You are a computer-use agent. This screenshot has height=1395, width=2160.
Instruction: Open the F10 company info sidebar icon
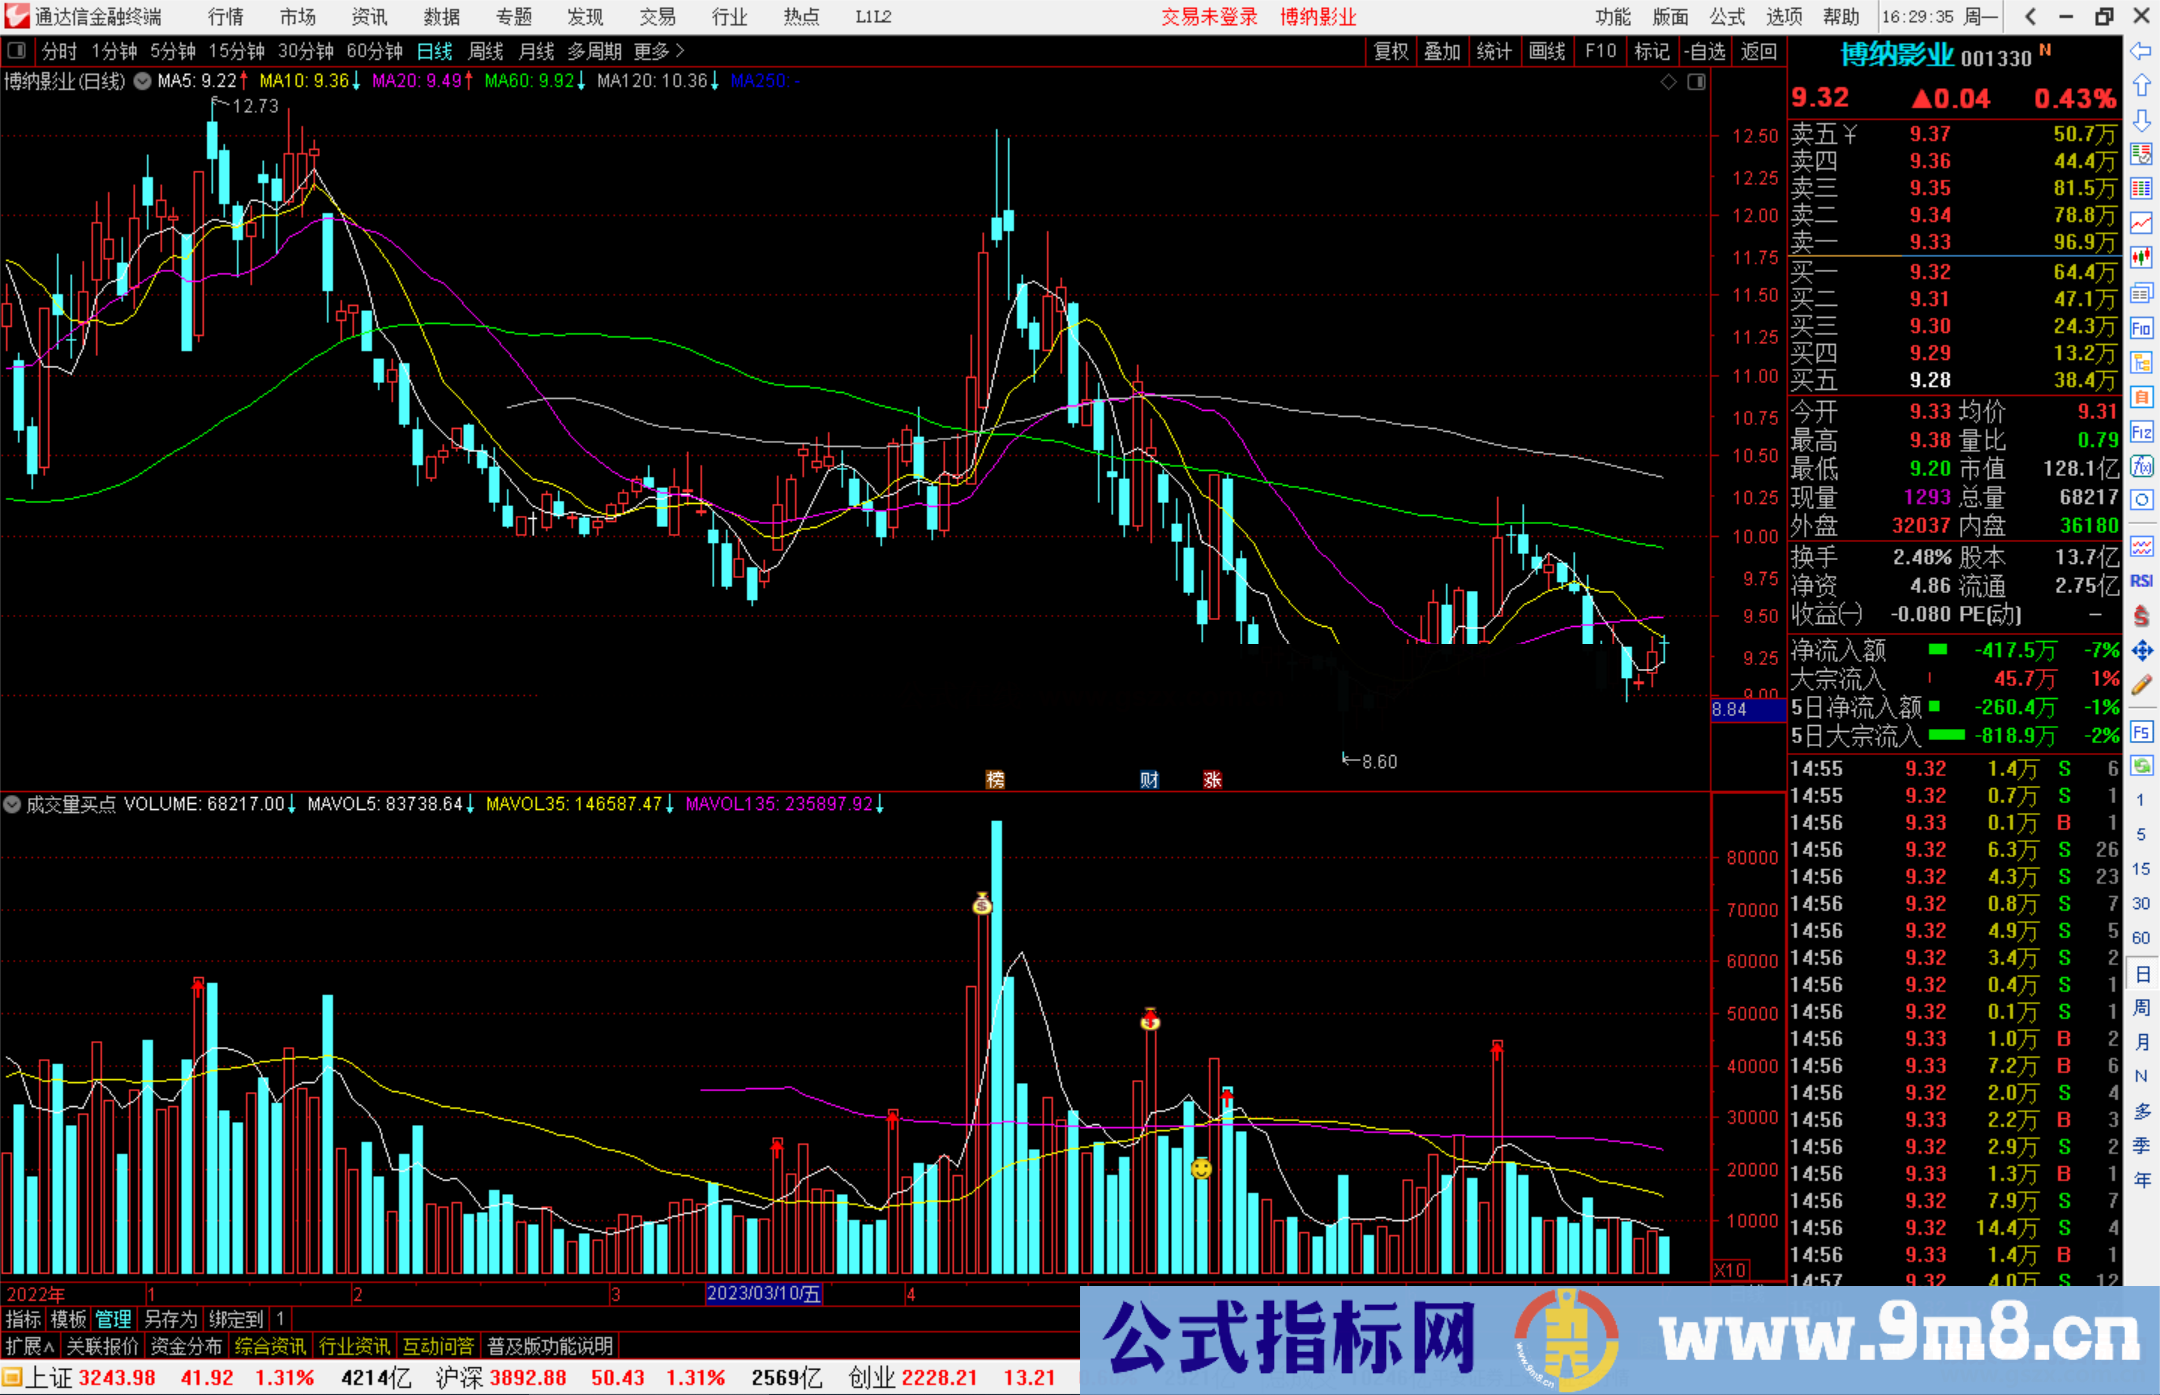point(2141,329)
